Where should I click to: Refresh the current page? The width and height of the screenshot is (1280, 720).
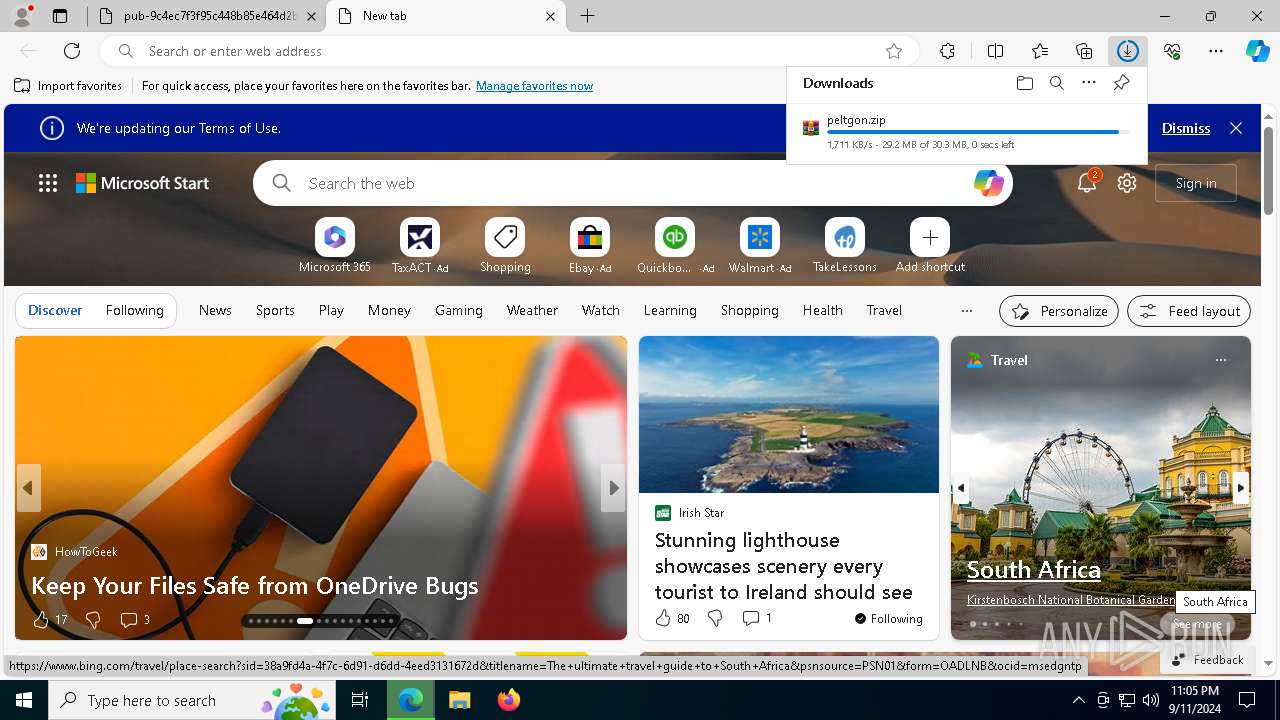click(x=72, y=51)
